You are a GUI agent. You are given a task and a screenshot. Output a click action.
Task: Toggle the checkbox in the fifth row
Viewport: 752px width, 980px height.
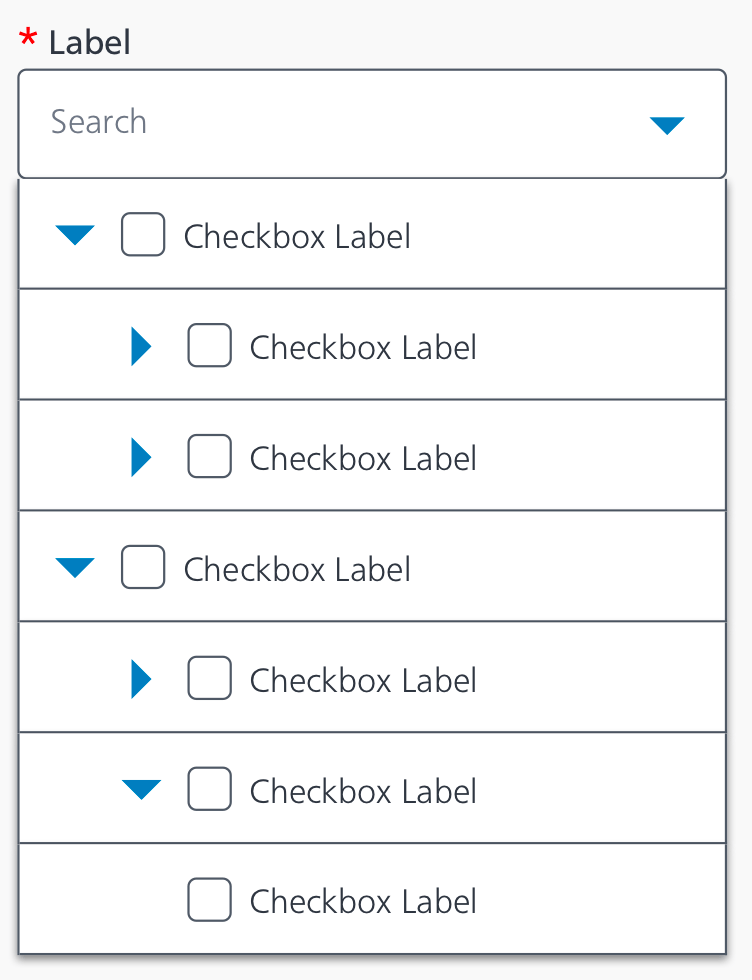(x=209, y=679)
